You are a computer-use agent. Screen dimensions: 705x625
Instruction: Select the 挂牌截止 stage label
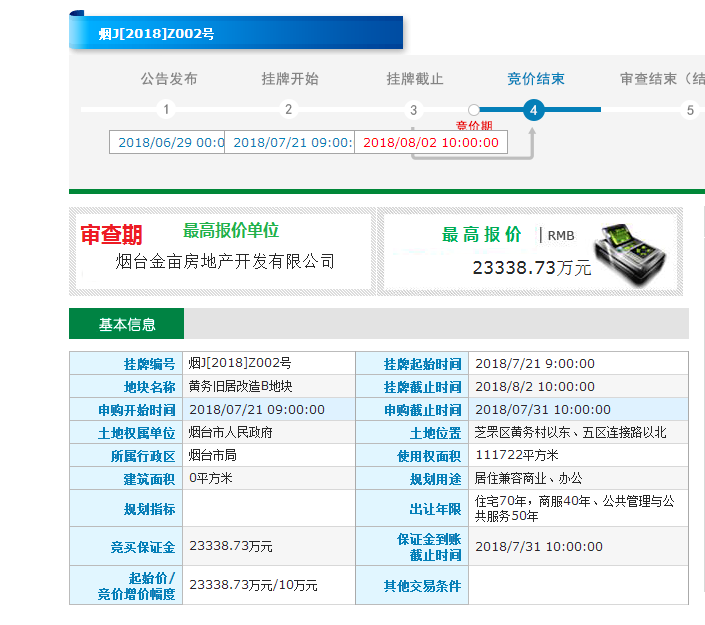tap(415, 79)
